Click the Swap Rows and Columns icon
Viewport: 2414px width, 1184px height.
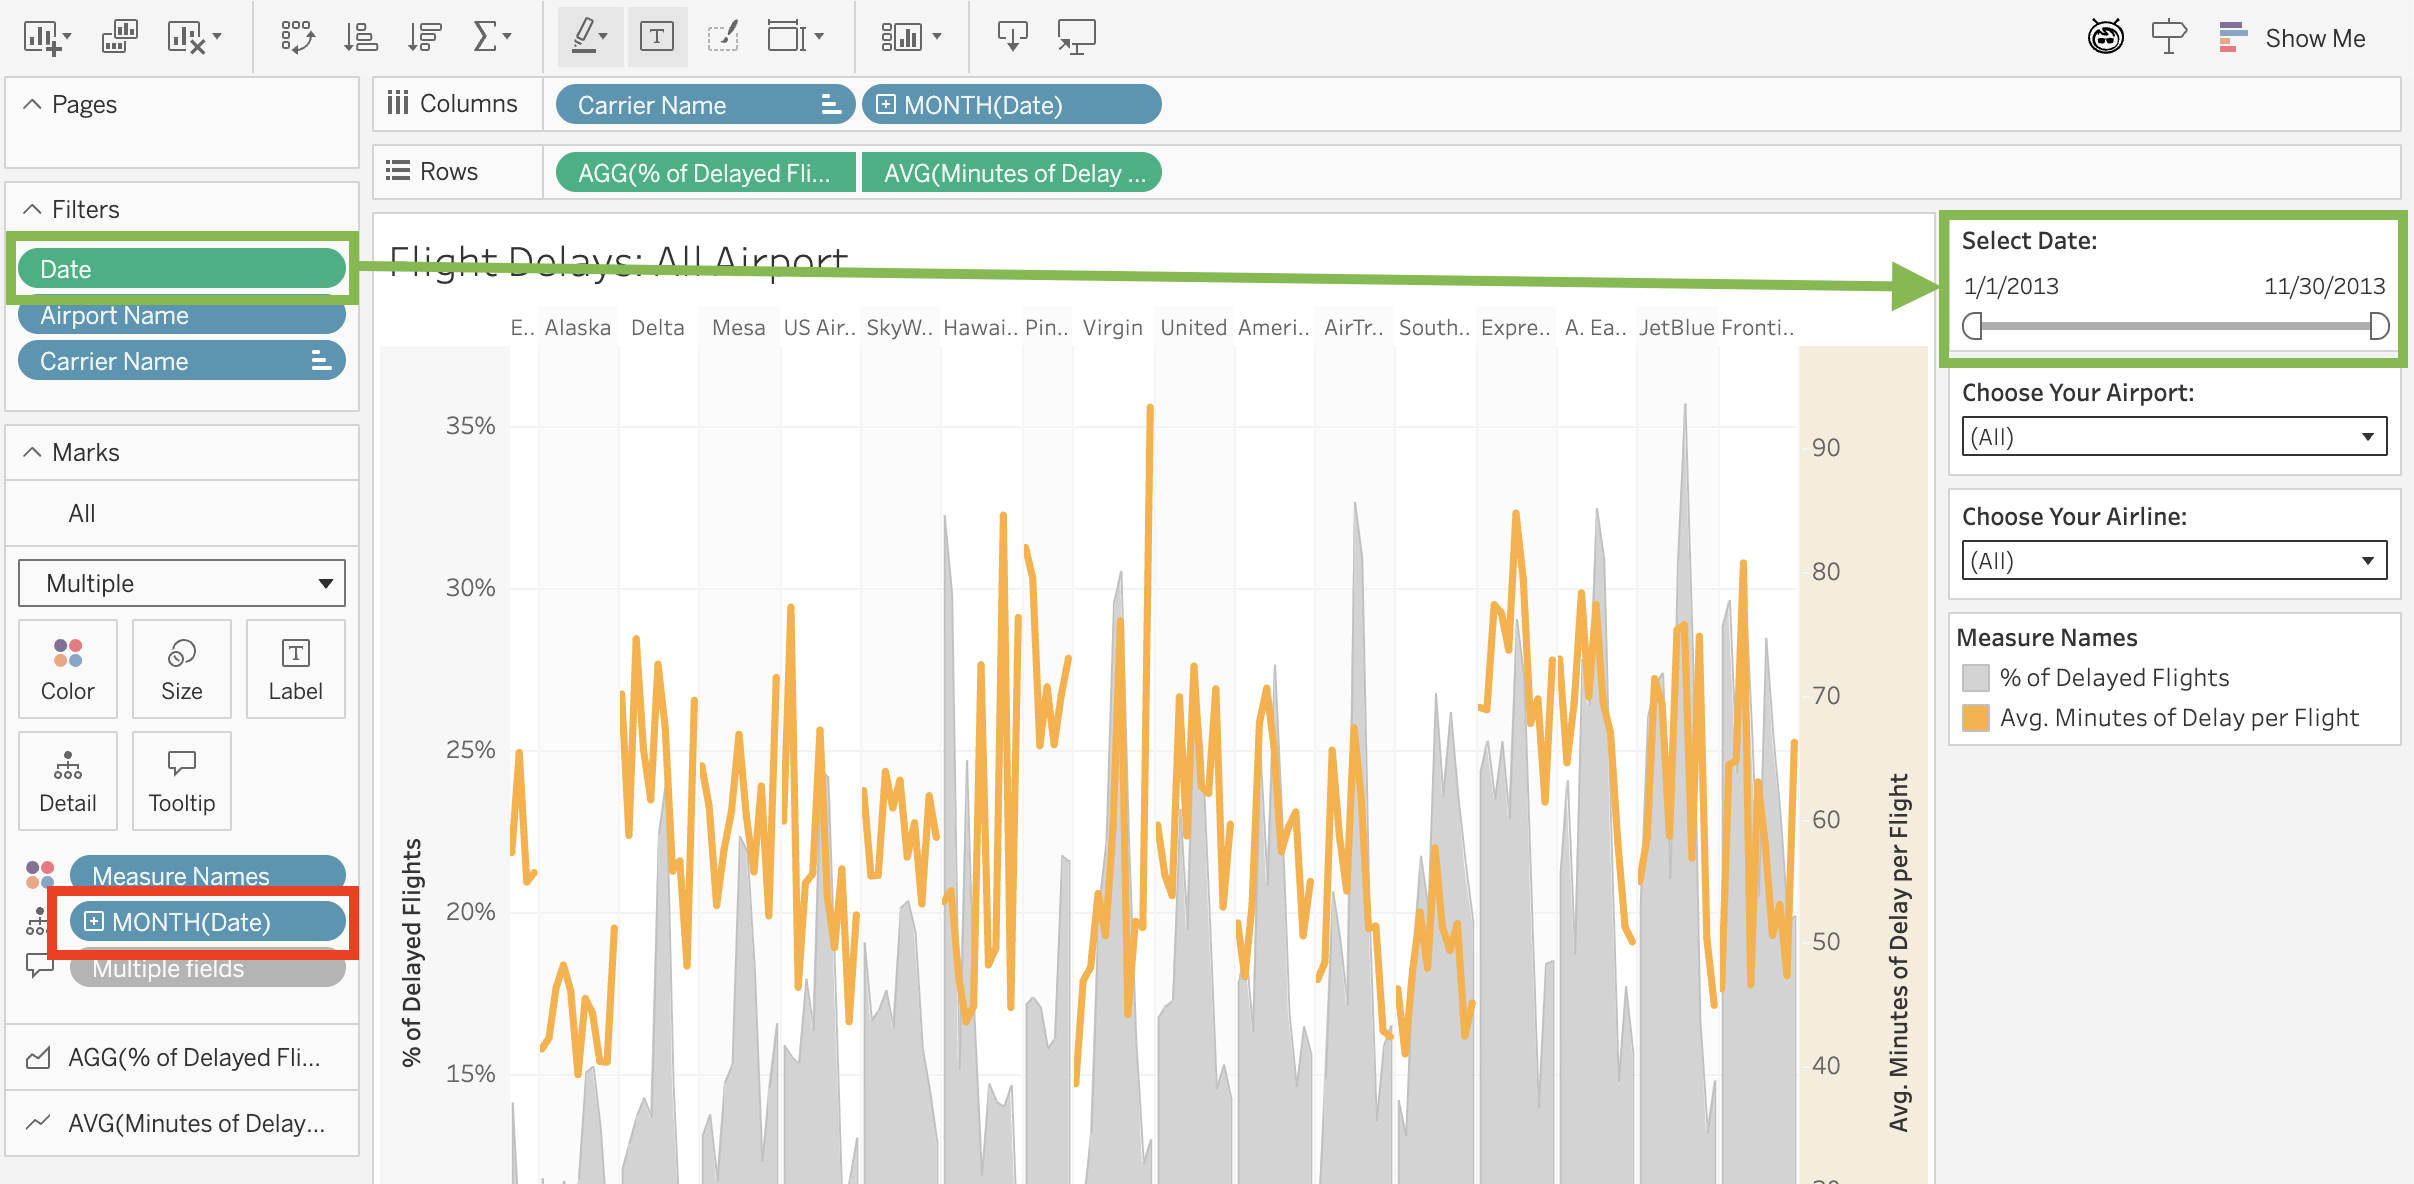click(297, 38)
